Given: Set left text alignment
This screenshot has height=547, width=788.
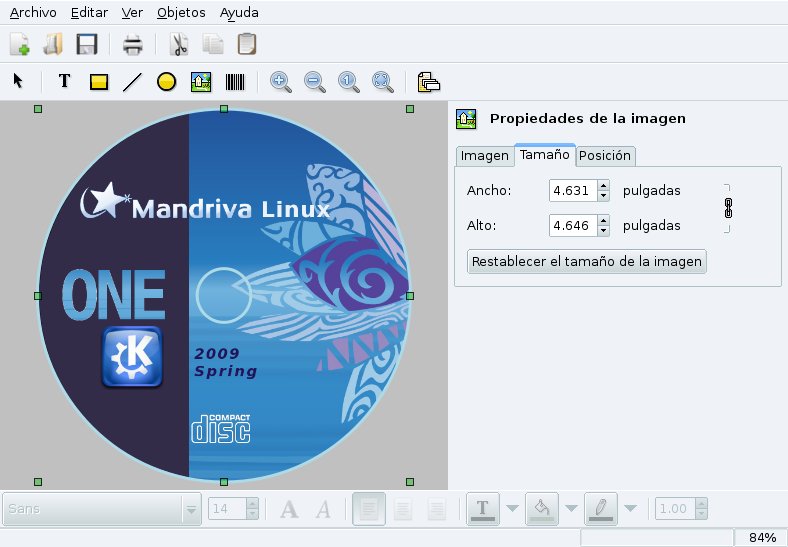Looking at the screenshot, I should [x=369, y=509].
